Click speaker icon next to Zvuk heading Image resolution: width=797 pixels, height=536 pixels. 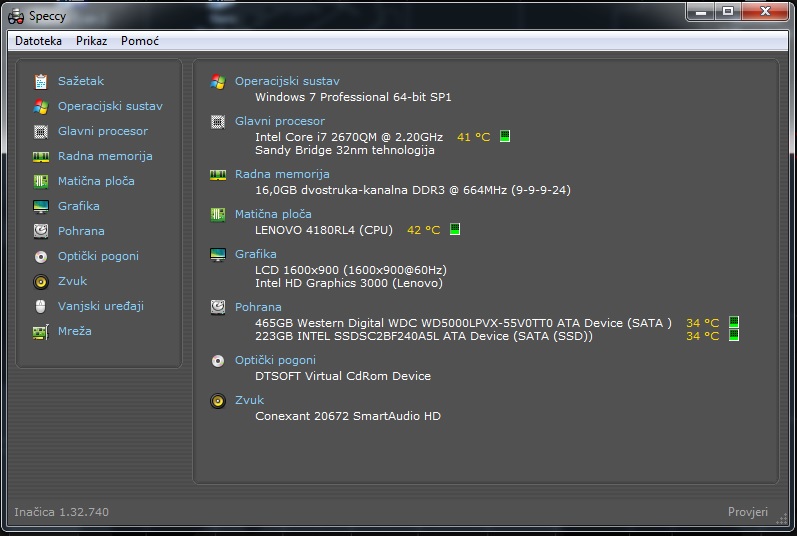(x=218, y=401)
